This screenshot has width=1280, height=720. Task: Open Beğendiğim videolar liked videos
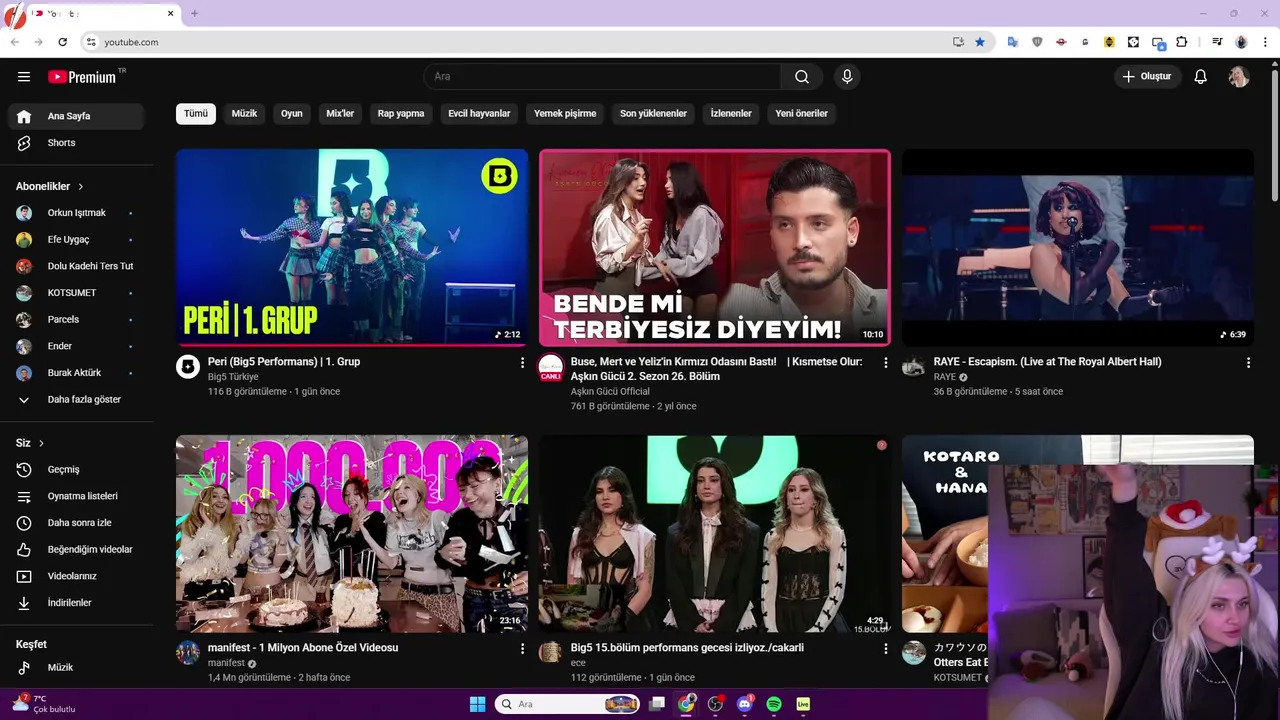coord(76,550)
